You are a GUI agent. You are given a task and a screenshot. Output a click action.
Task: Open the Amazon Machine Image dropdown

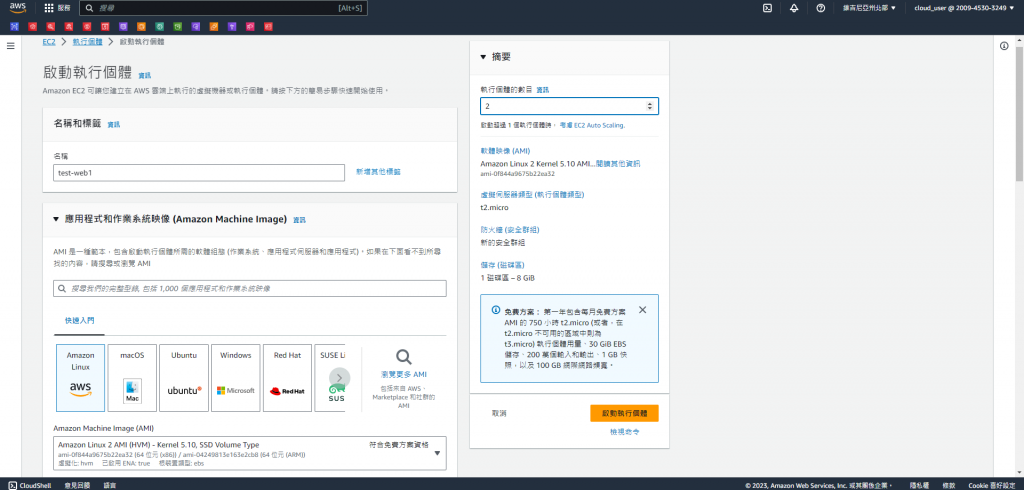250,453
